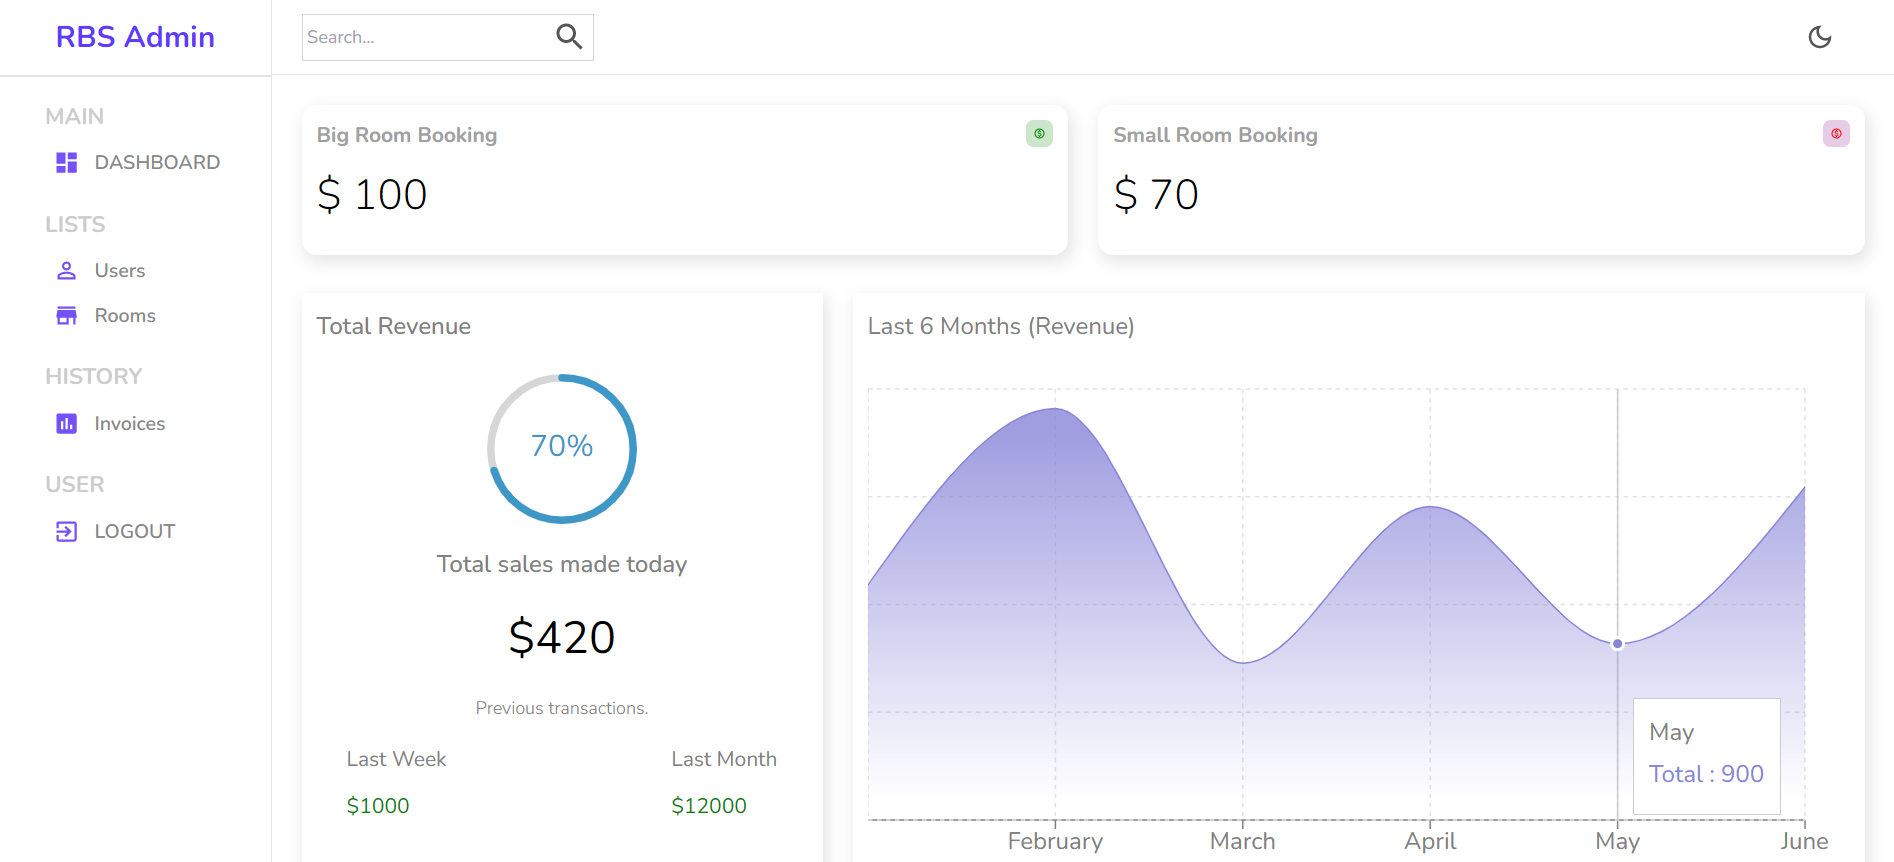Image resolution: width=1894 pixels, height=862 pixels.
Task: Click the RBS Admin logo link
Action: pos(135,37)
